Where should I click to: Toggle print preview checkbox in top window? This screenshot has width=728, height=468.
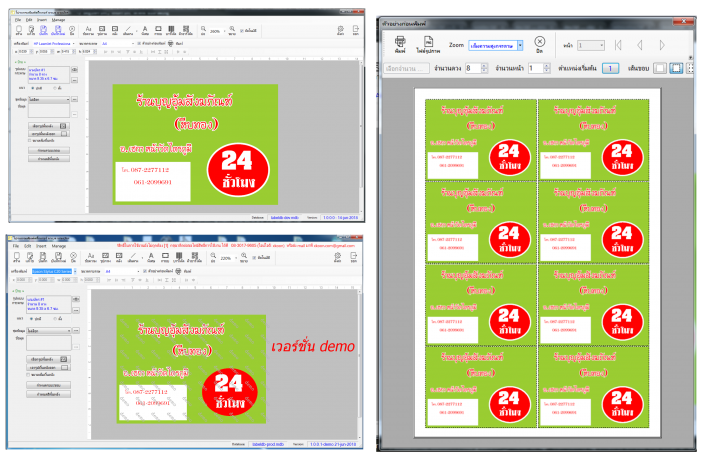[x=139, y=43]
